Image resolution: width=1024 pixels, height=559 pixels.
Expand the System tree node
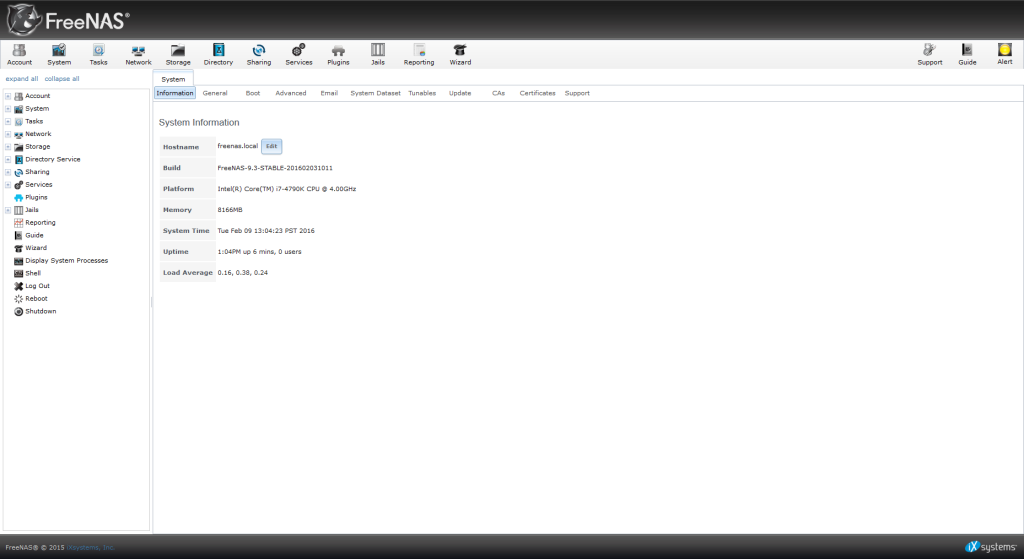(x=8, y=109)
